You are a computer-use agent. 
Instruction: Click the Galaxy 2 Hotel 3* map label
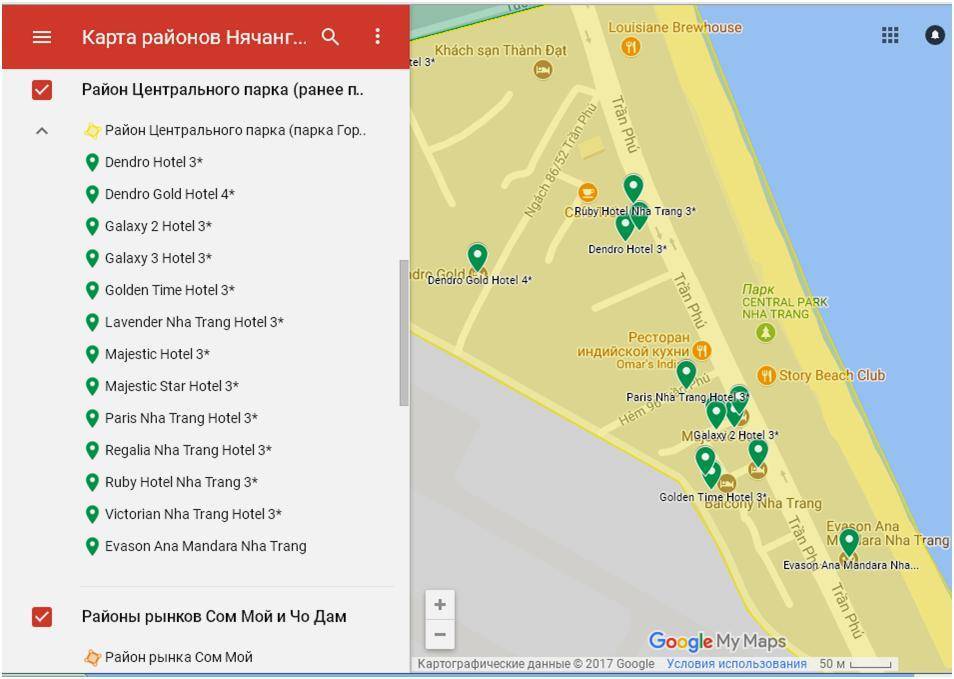pos(736,435)
